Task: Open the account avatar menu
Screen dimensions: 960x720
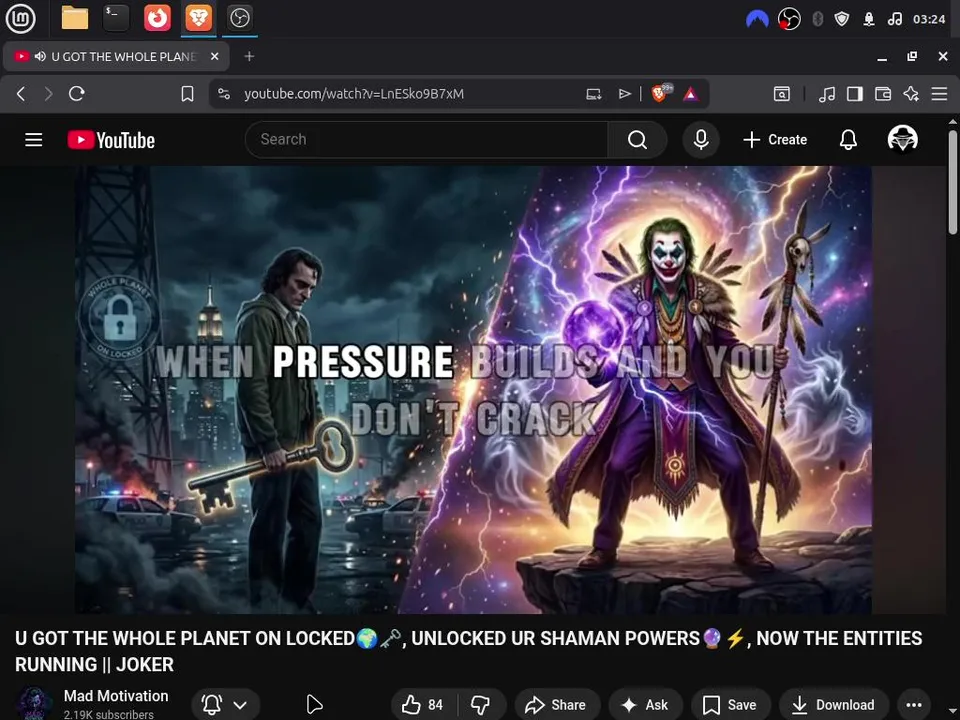Action: click(902, 139)
